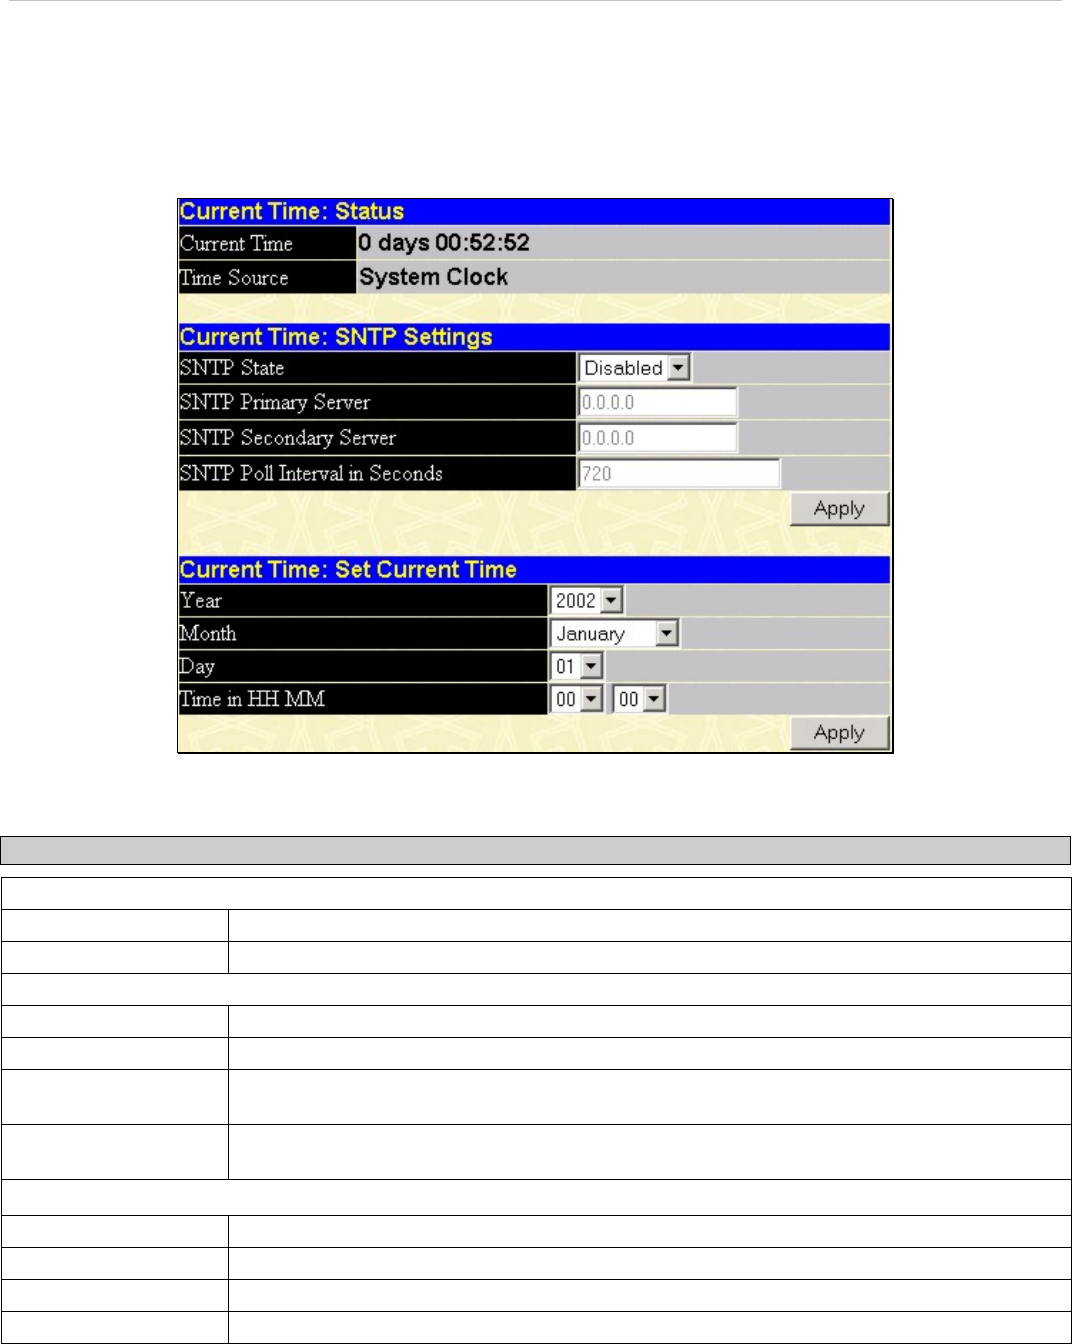1072x1344 pixels.
Task: Click the 'Month' label
Action: [x=208, y=634]
